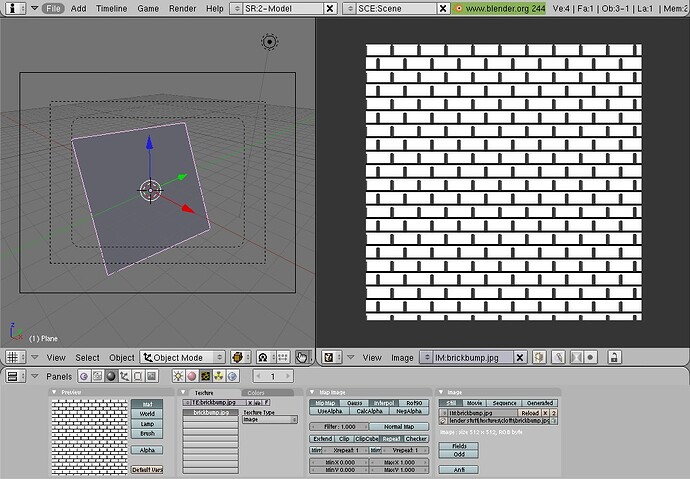Open the Material buttons red sphere icon
The height and width of the screenshot is (479, 690).
tap(192, 376)
